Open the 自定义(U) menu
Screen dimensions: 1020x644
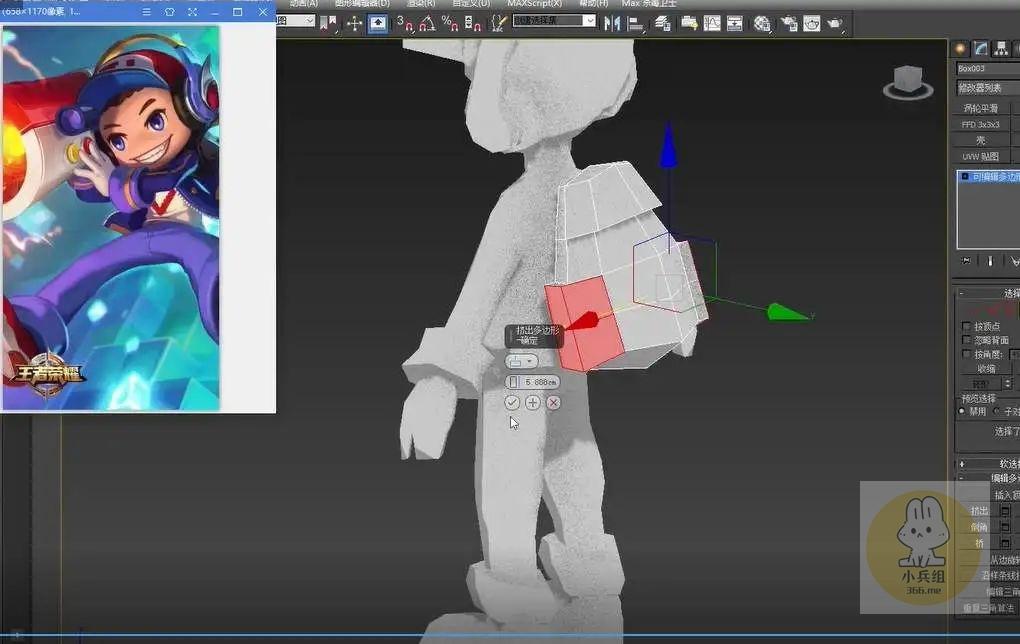tap(471, 3)
